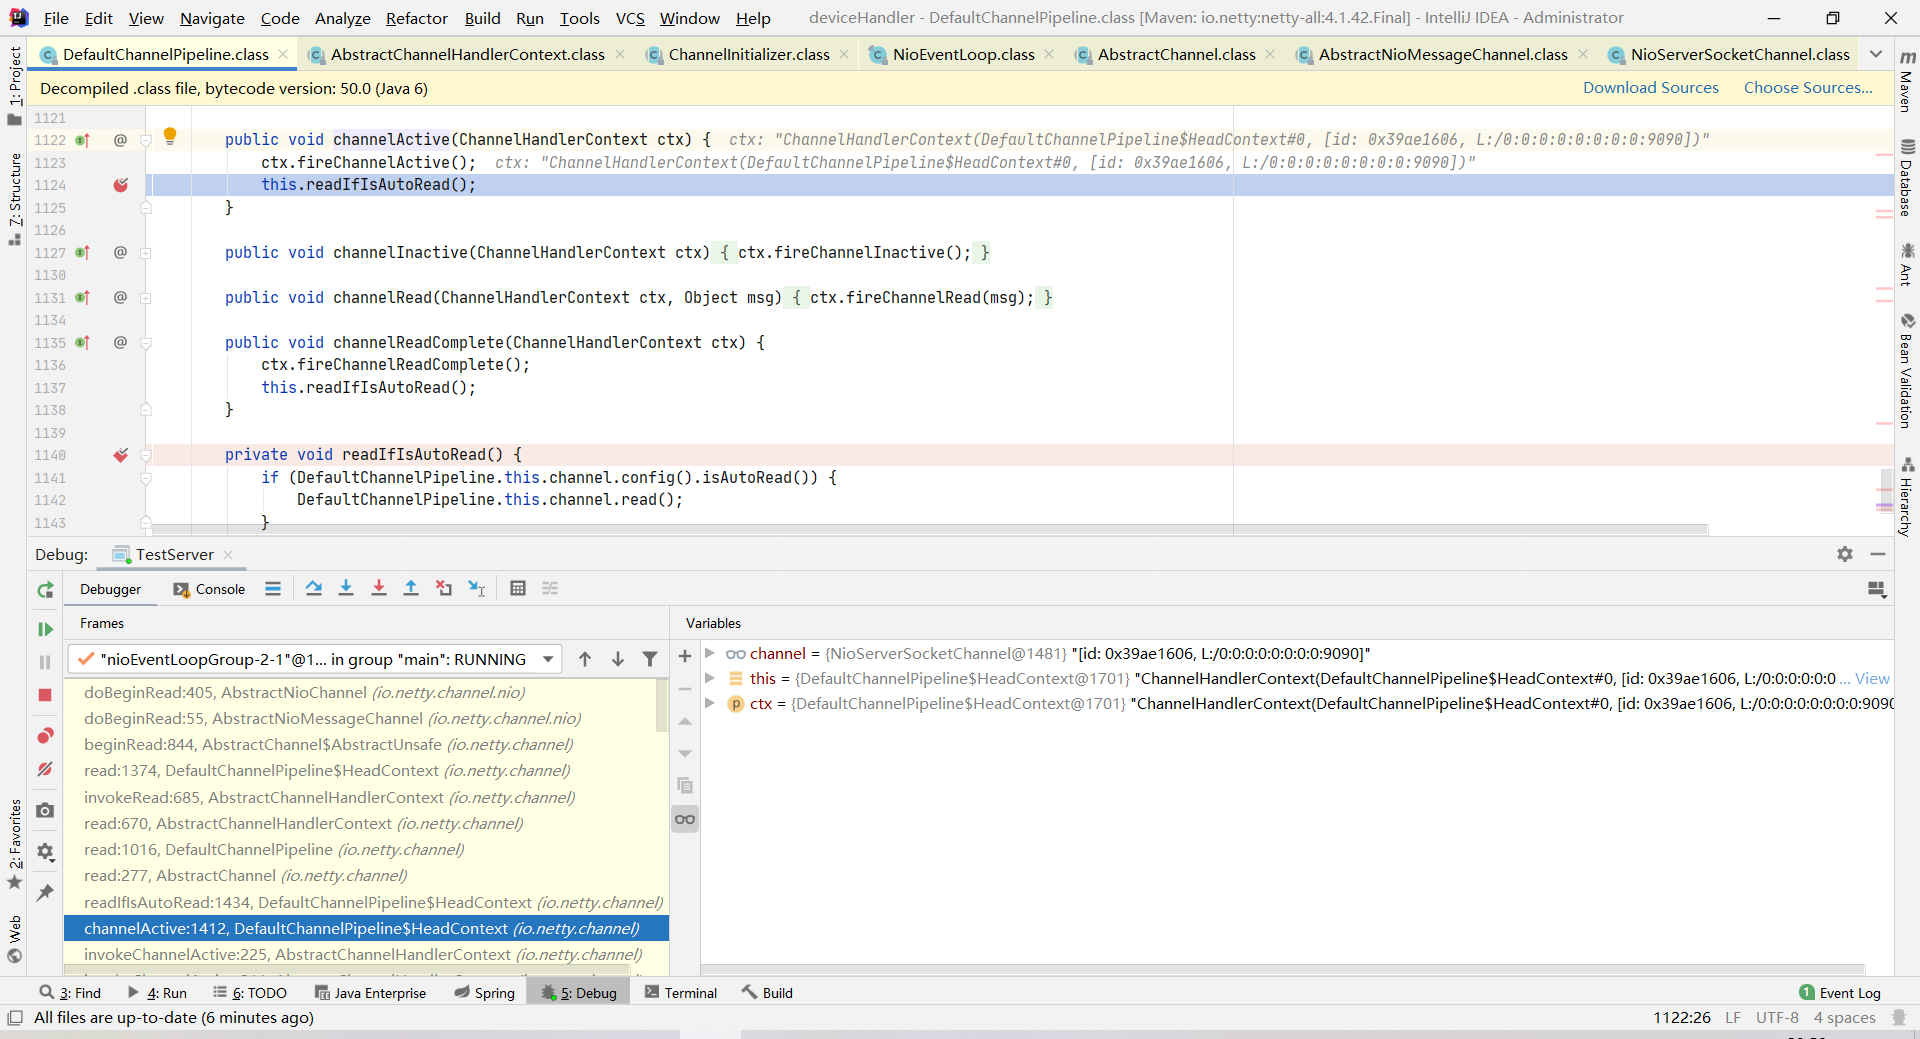Image resolution: width=1920 pixels, height=1039 pixels.
Task: Stop the debug session
Action: pyautogui.click(x=45, y=695)
